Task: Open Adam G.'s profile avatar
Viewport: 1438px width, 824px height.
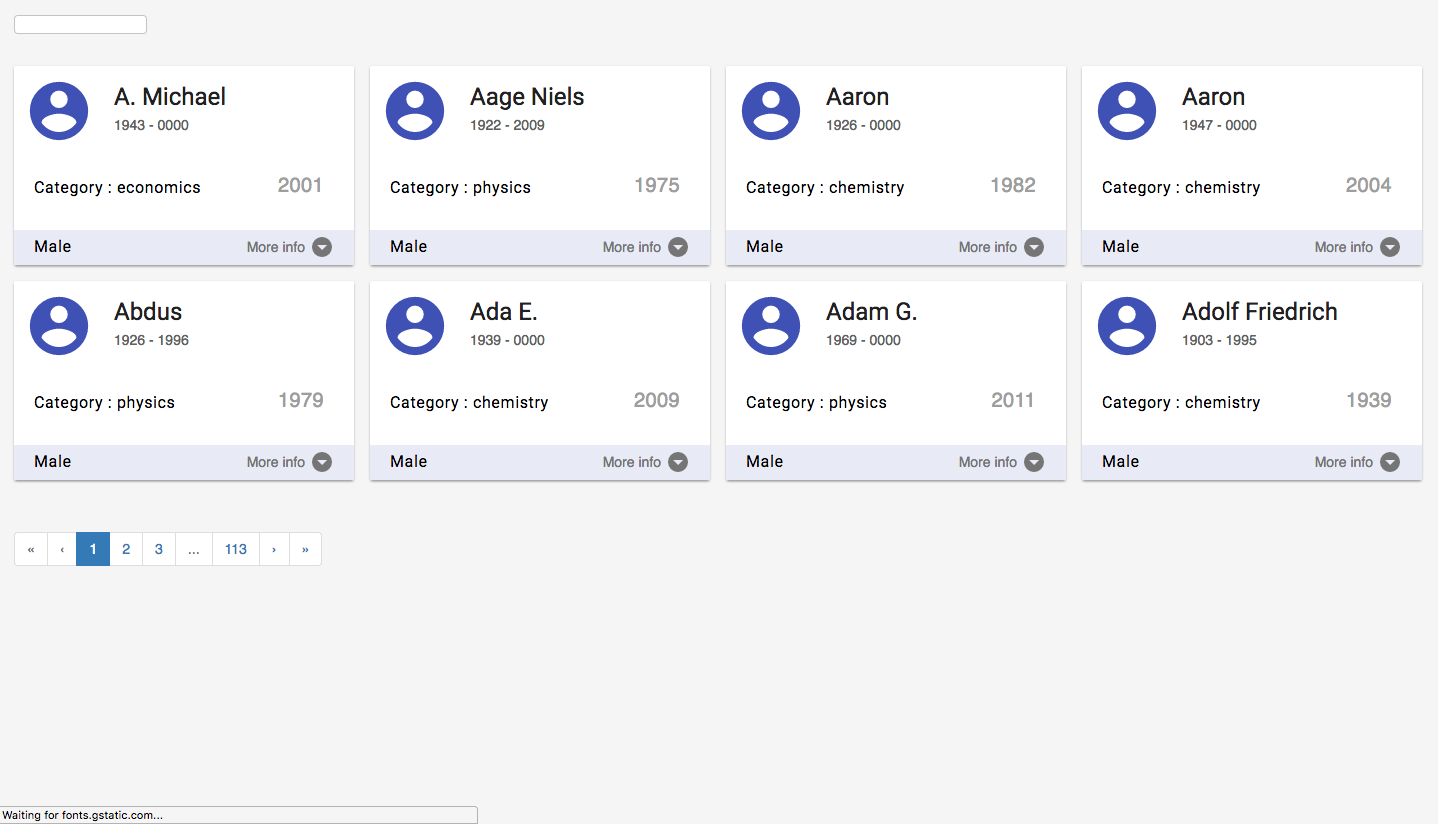Action: coord(771,326)
